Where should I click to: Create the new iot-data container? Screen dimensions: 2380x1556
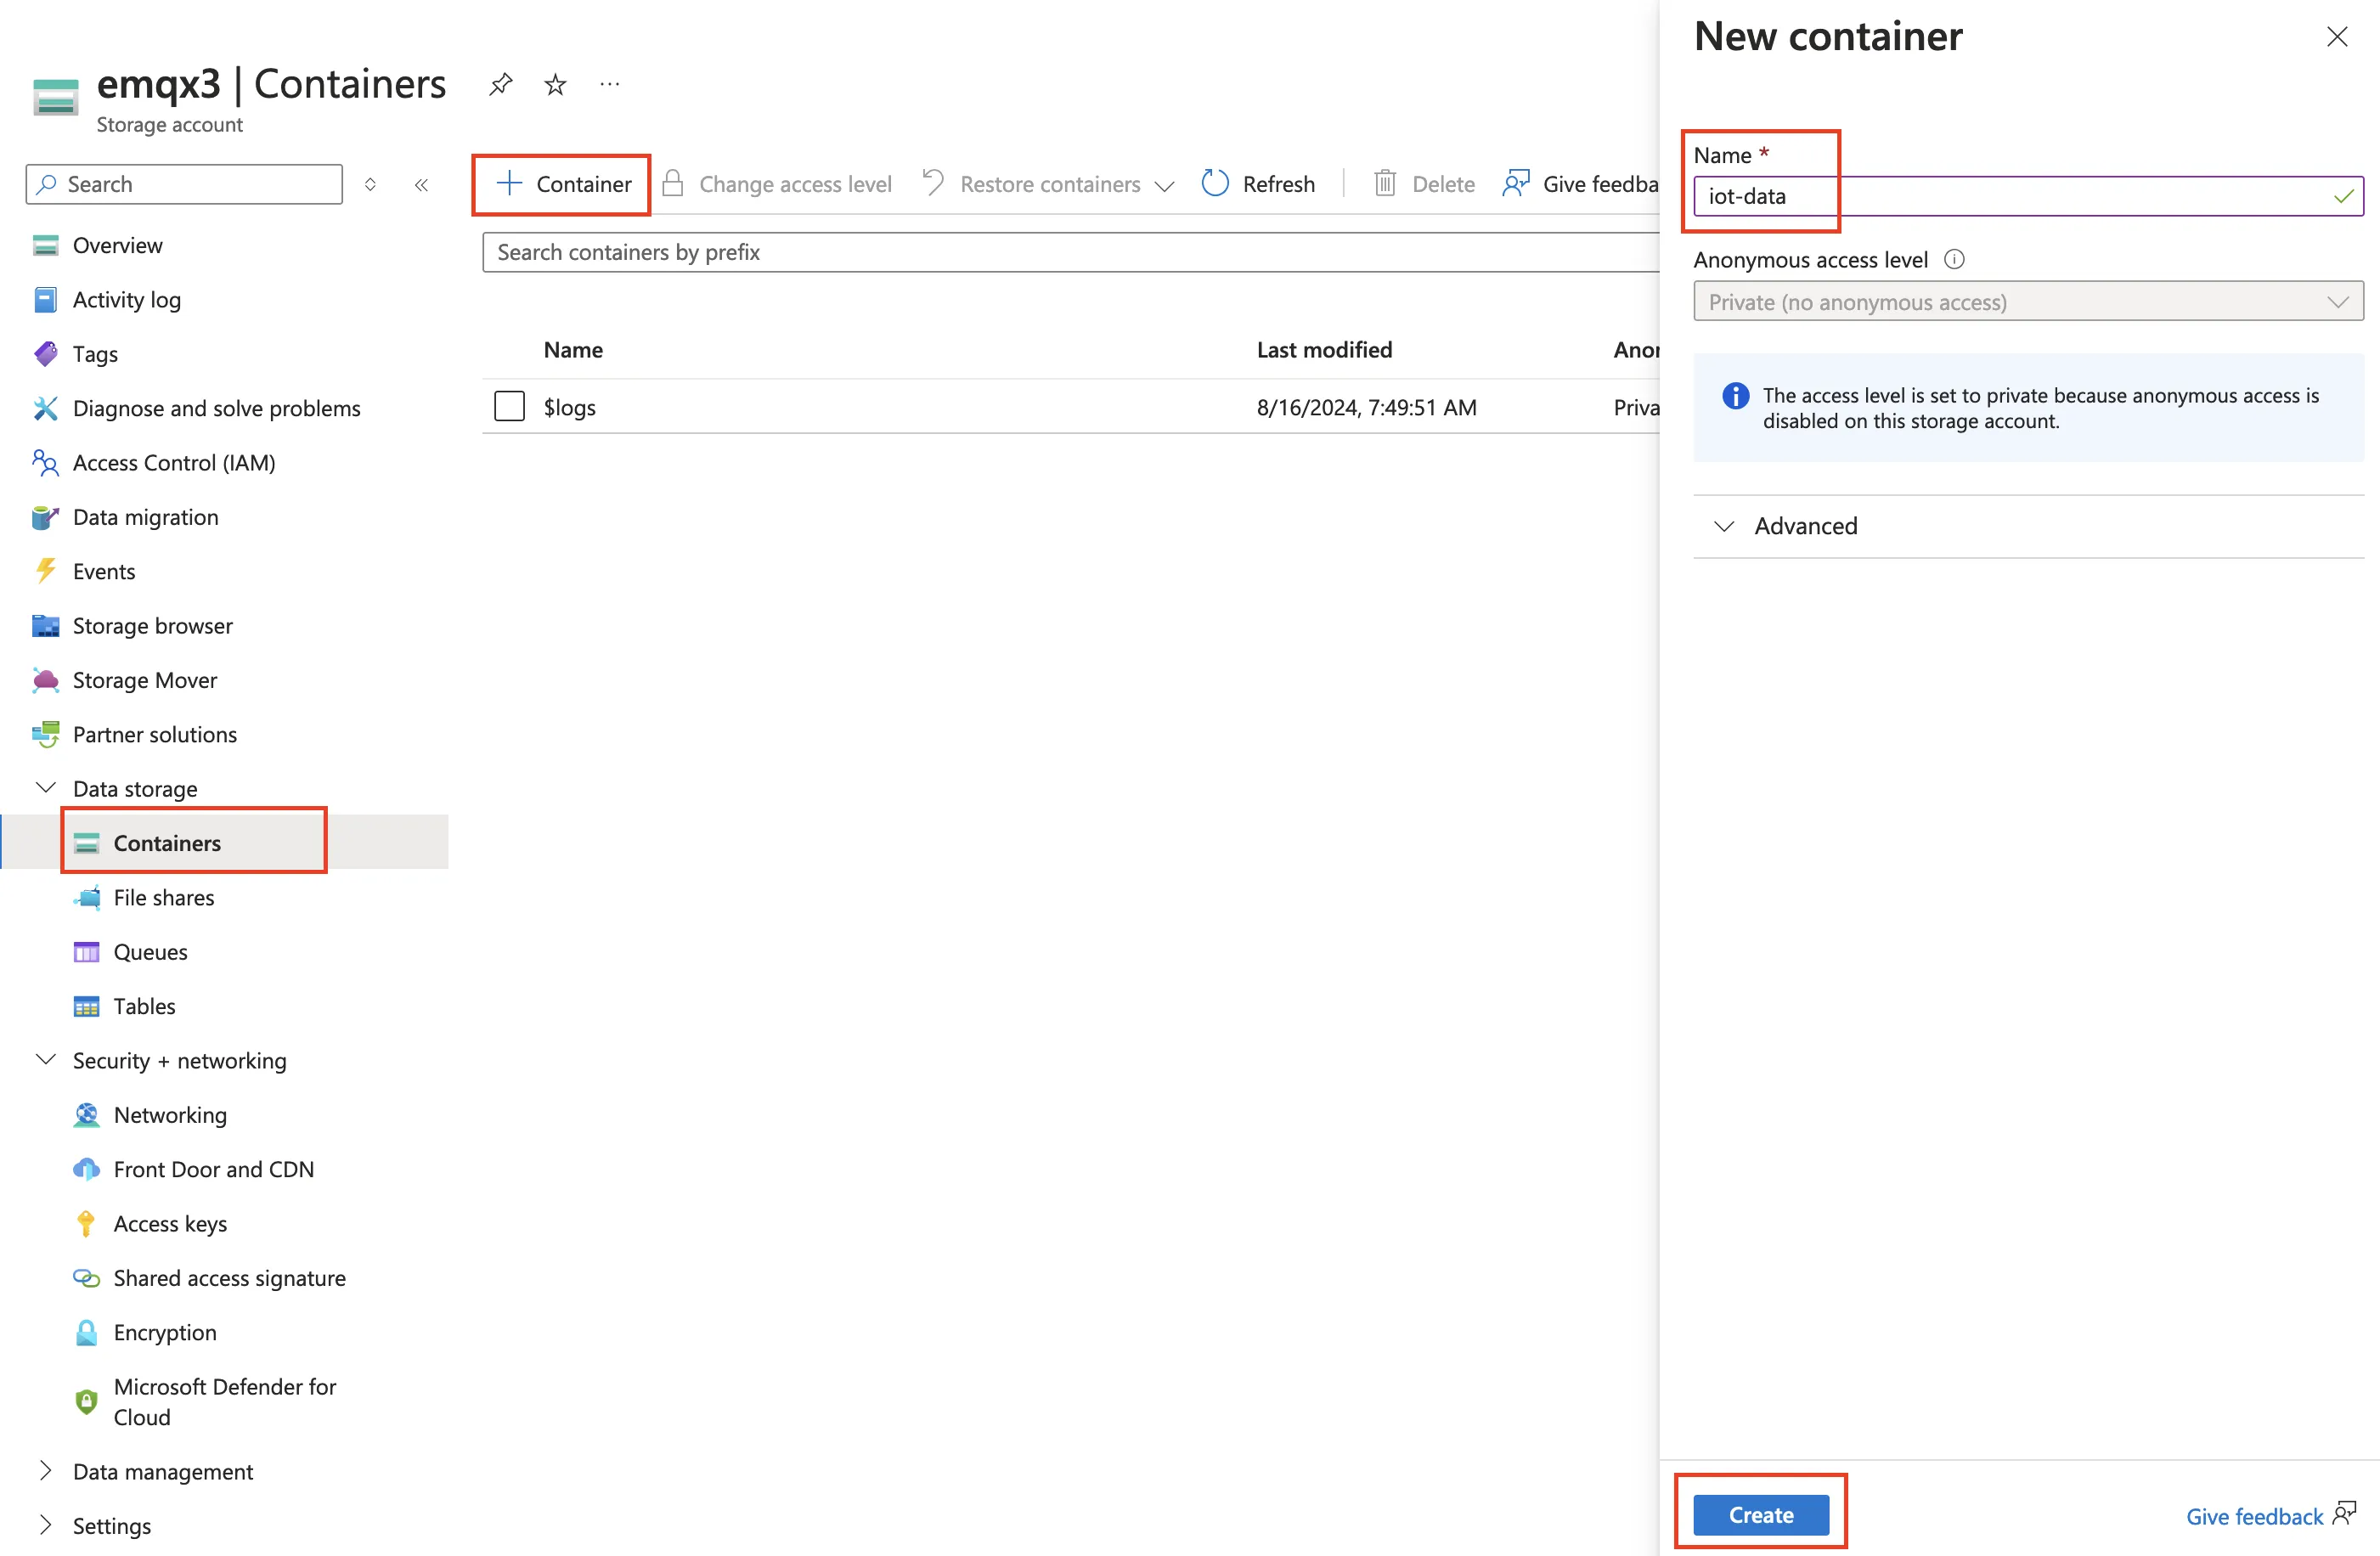pyautogui.click(x=1760, y=1513)
